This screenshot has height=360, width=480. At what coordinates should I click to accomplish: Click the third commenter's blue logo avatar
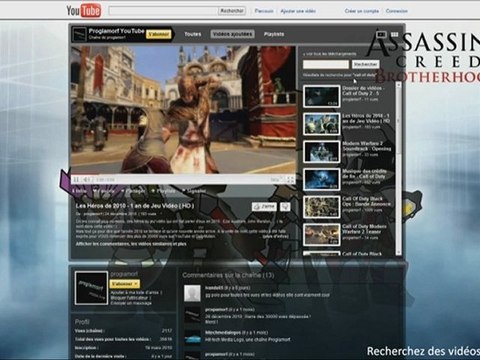(192, 337)
